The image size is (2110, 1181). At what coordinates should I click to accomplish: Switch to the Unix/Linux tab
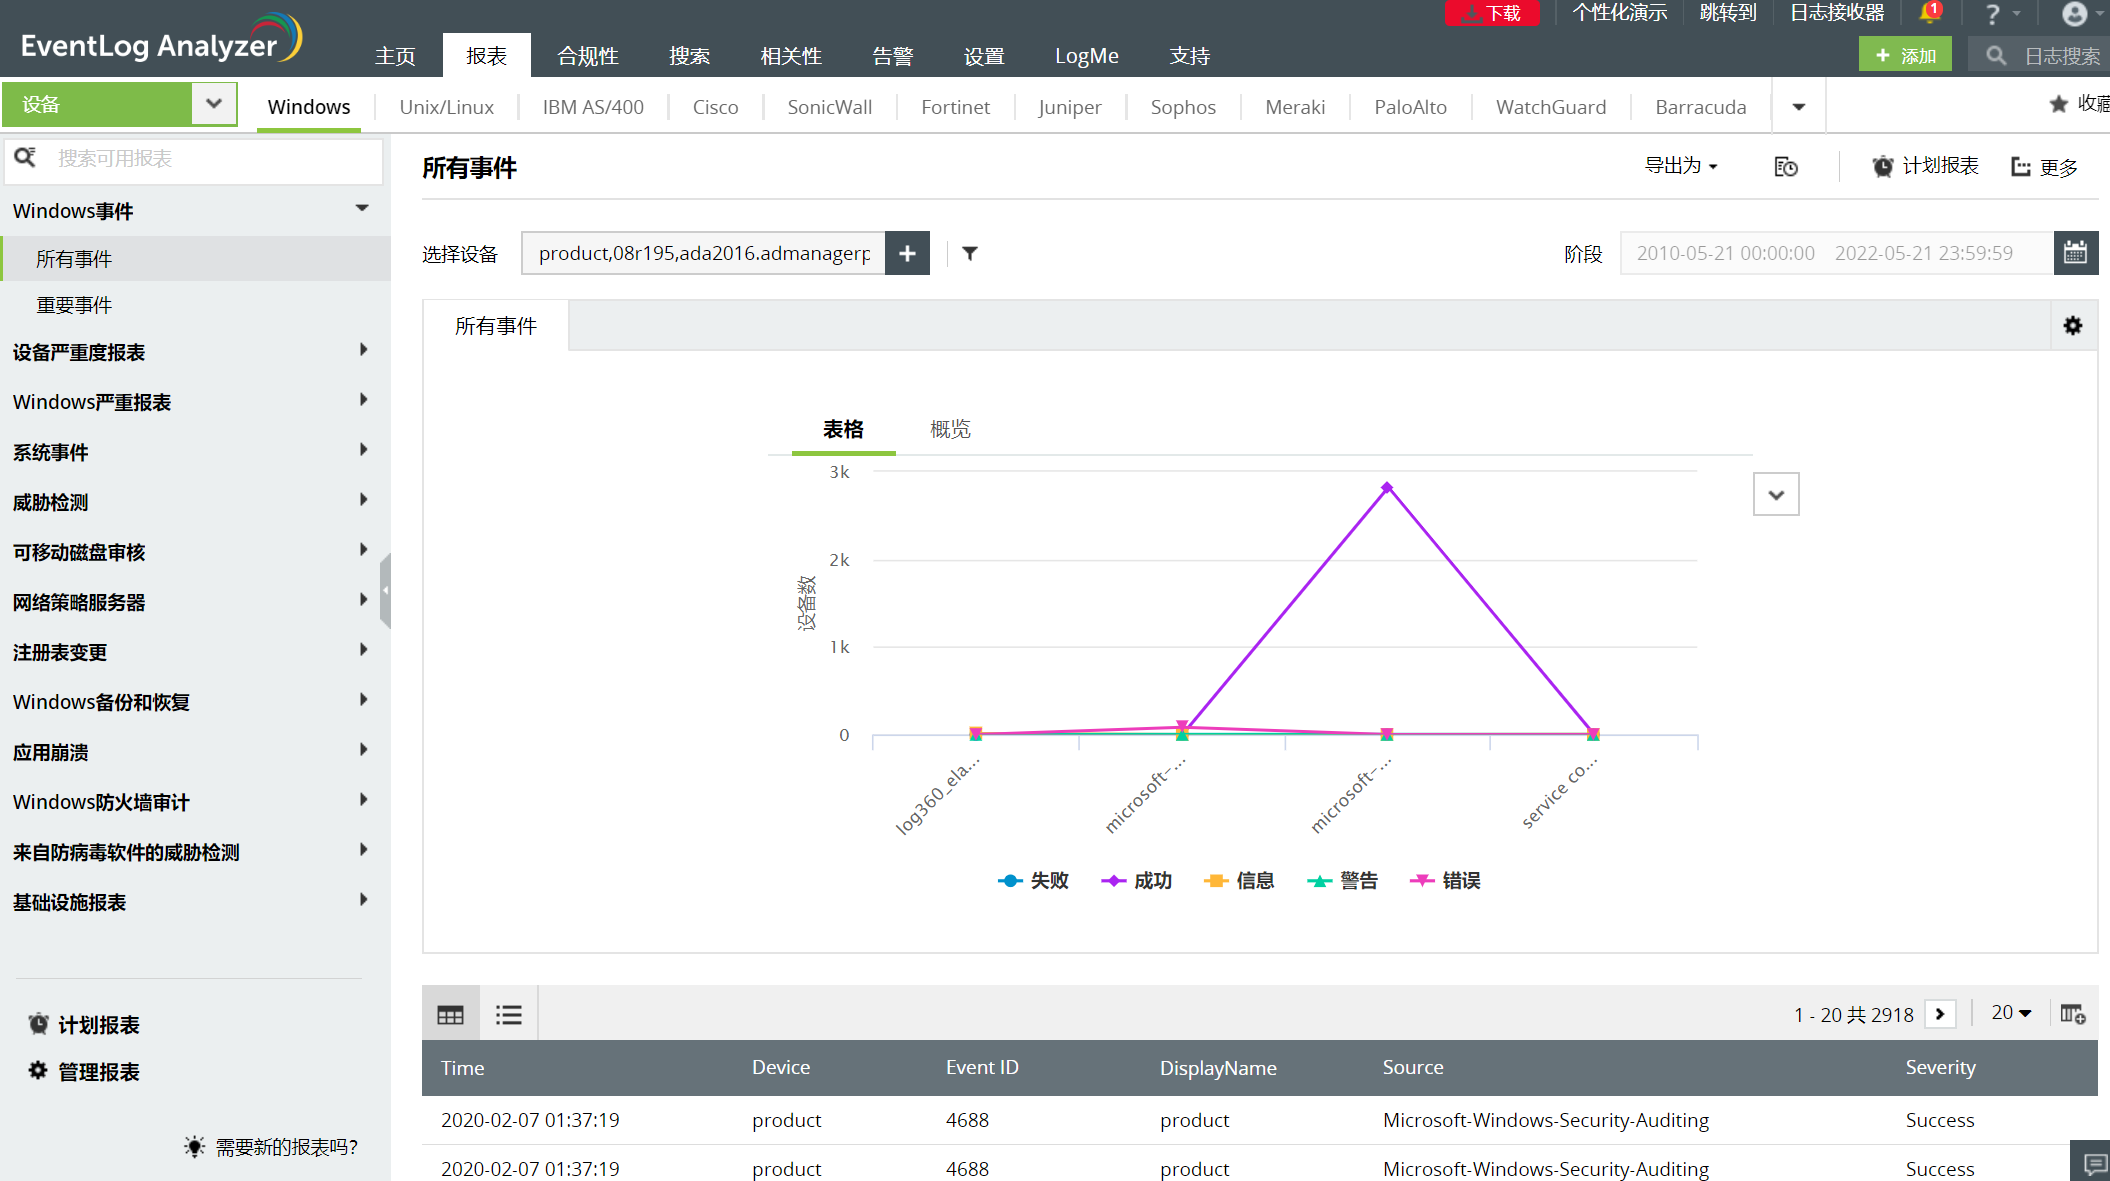446,107
